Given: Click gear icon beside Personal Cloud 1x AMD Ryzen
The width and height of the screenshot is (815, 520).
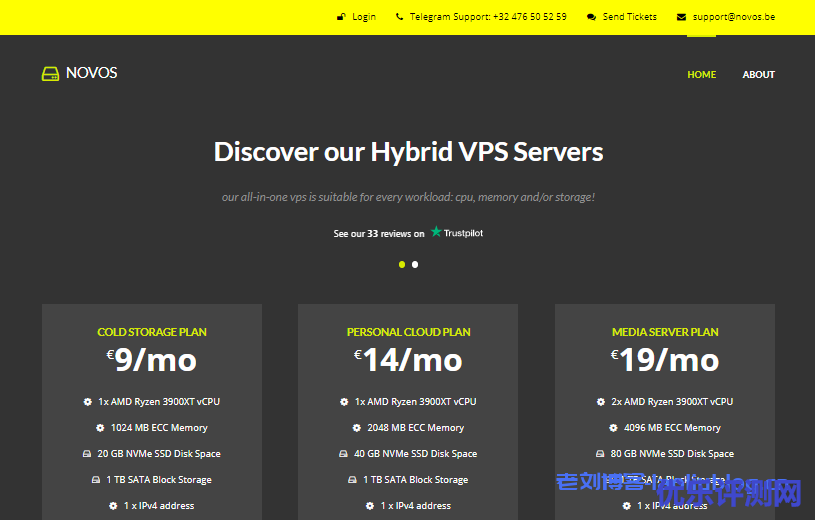Looking at the screenshot, I should tap(344, 401).
